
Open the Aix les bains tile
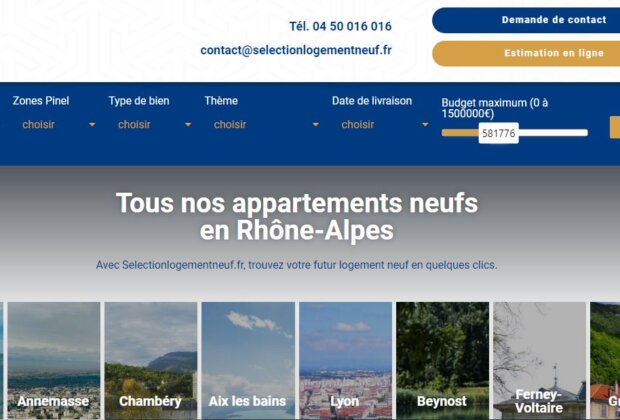[248, 361]
